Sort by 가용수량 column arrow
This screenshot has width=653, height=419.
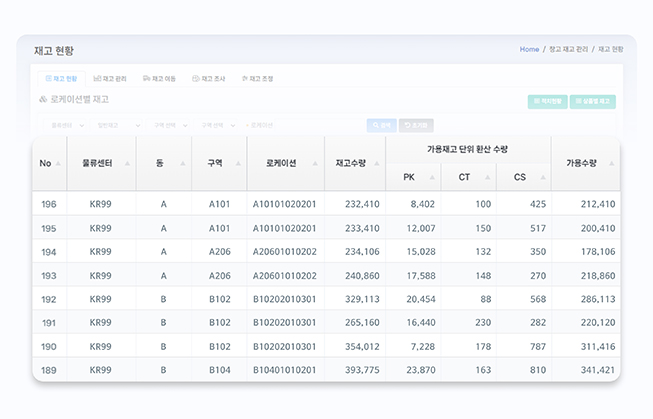coord(612,163)
